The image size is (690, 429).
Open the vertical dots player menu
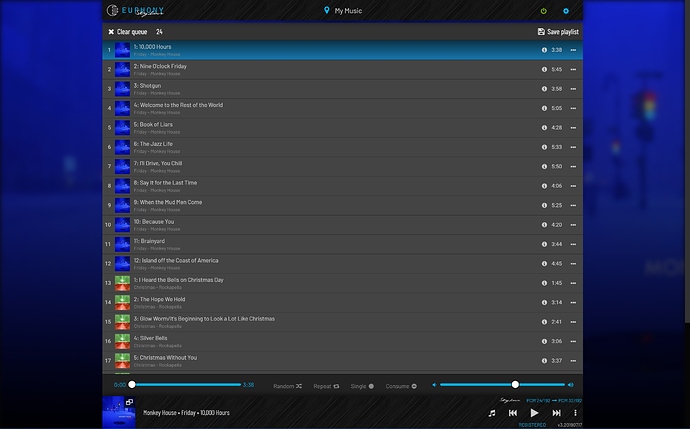[x=575, y=413]
